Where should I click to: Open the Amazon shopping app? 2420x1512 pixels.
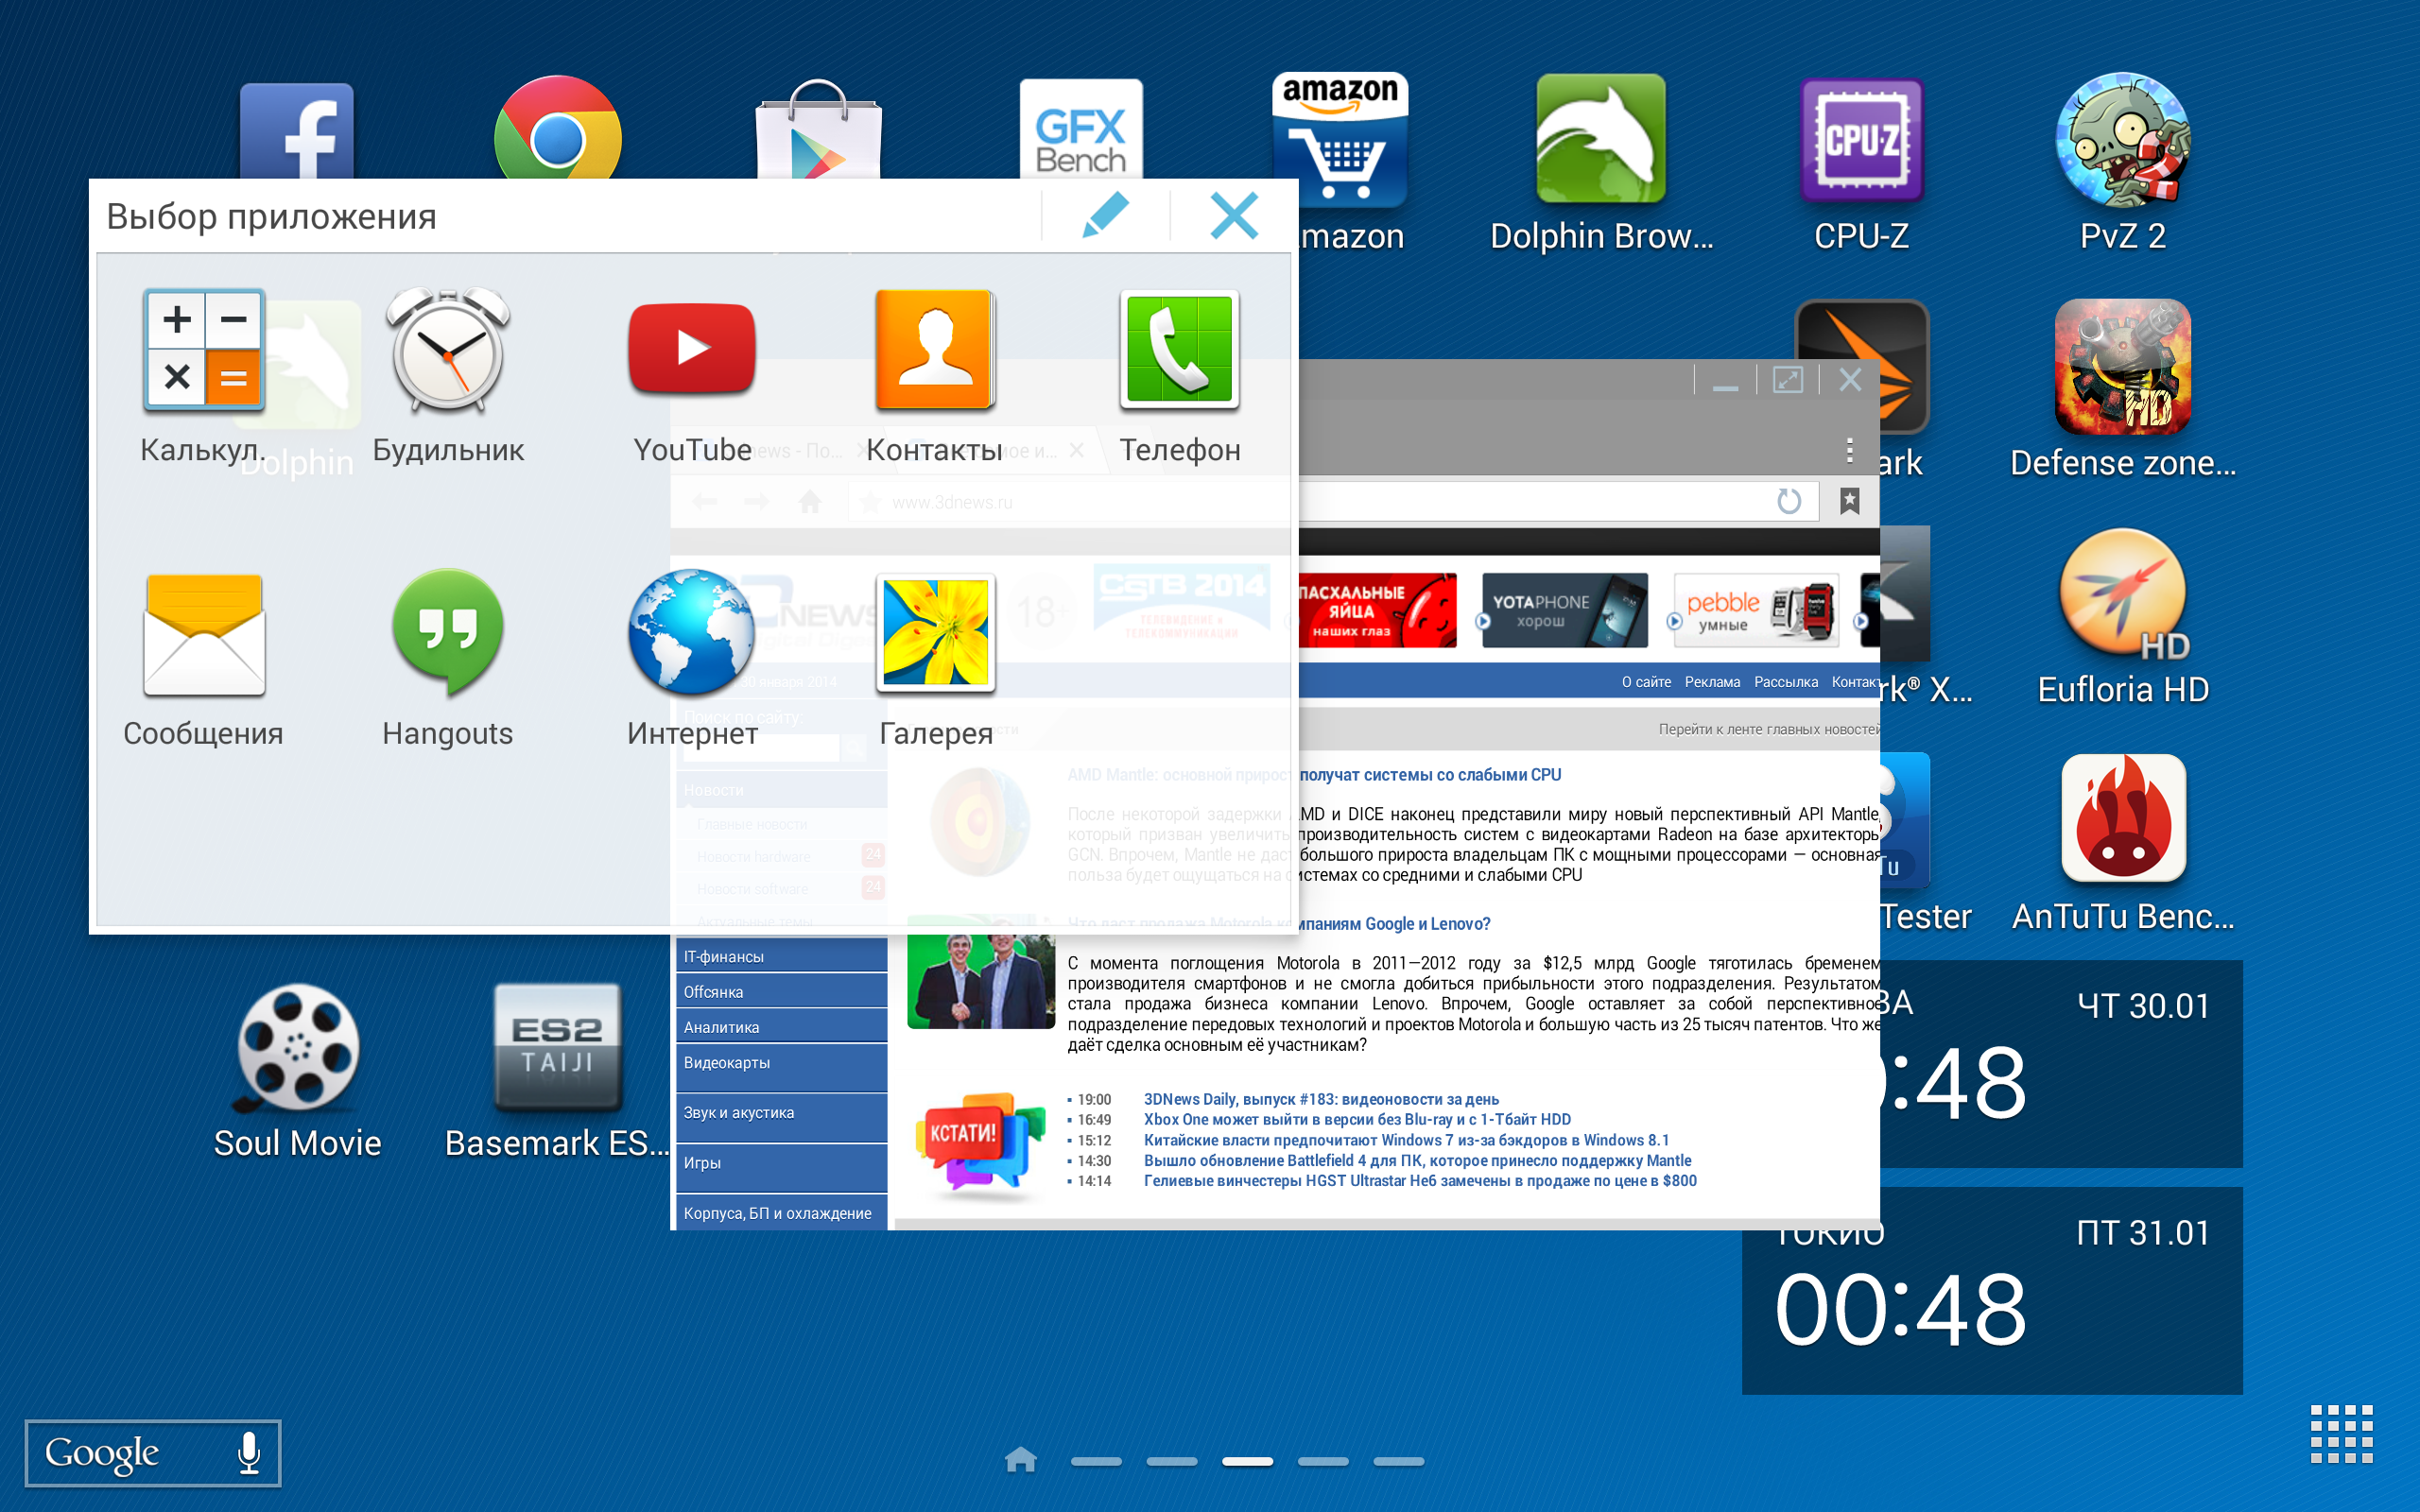coord(1340,140)
